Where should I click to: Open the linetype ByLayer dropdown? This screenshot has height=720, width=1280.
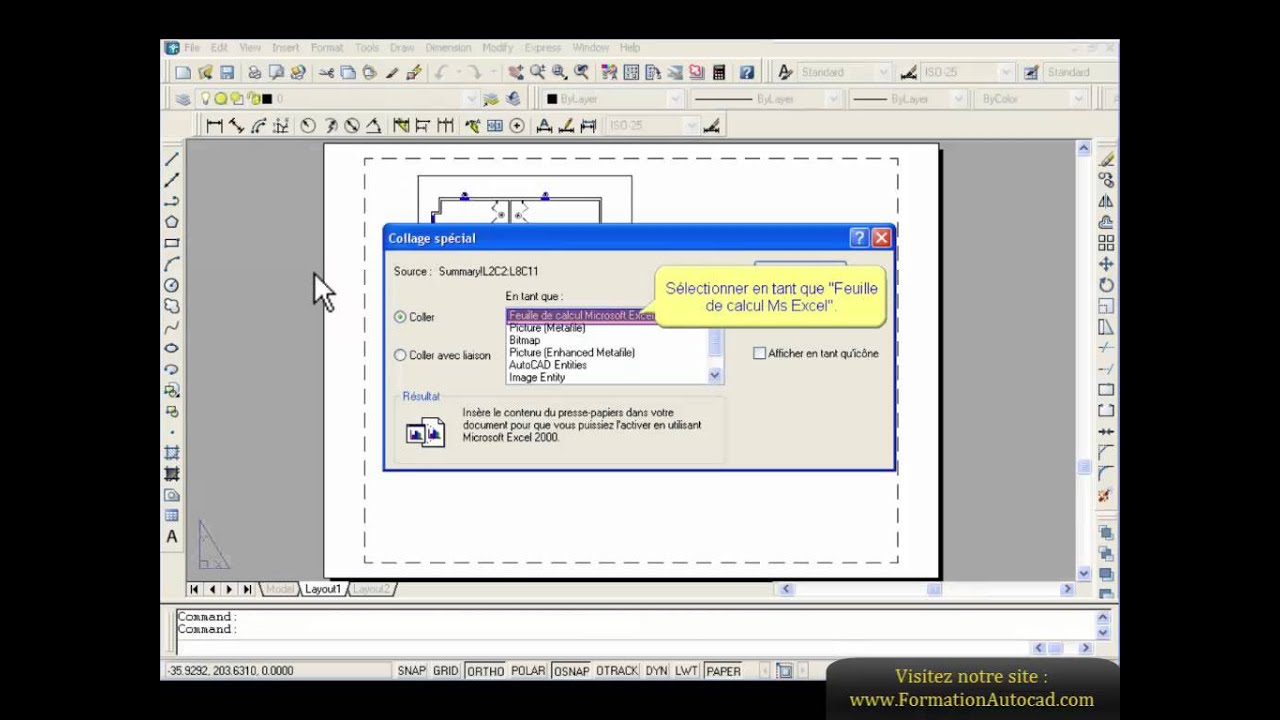(x=832, y=99)
